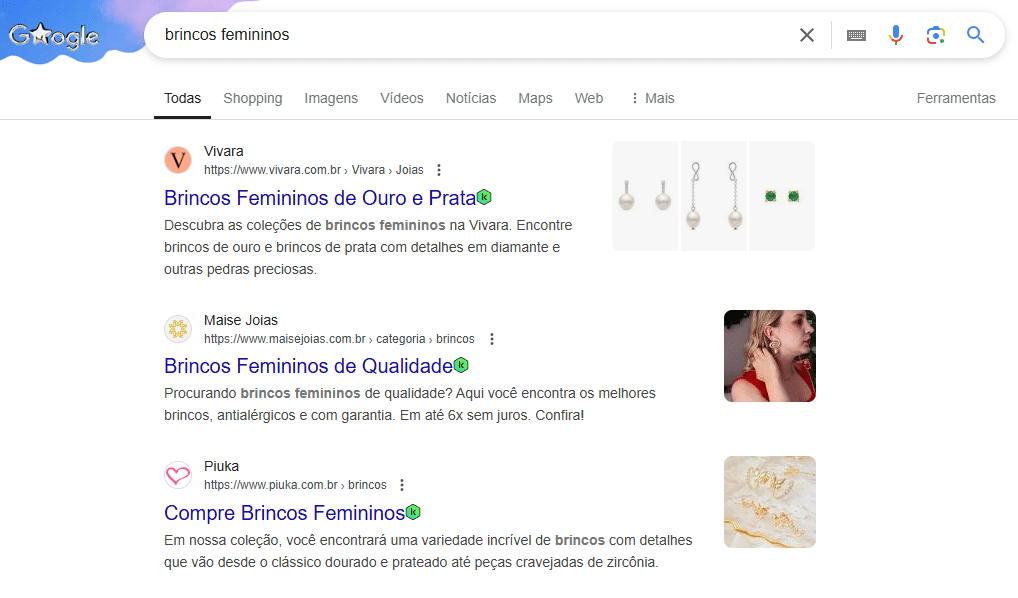Click green badge beside Vivara result title
The width and height of the screenshot is (1018, 598).
click(x=484, y=197)
